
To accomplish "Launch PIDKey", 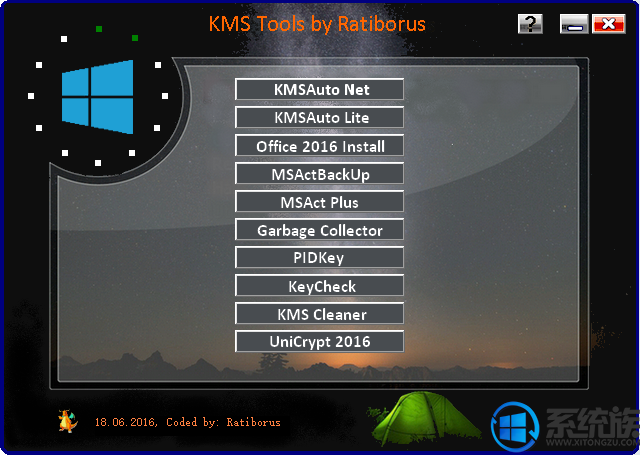I will (319, 257).
